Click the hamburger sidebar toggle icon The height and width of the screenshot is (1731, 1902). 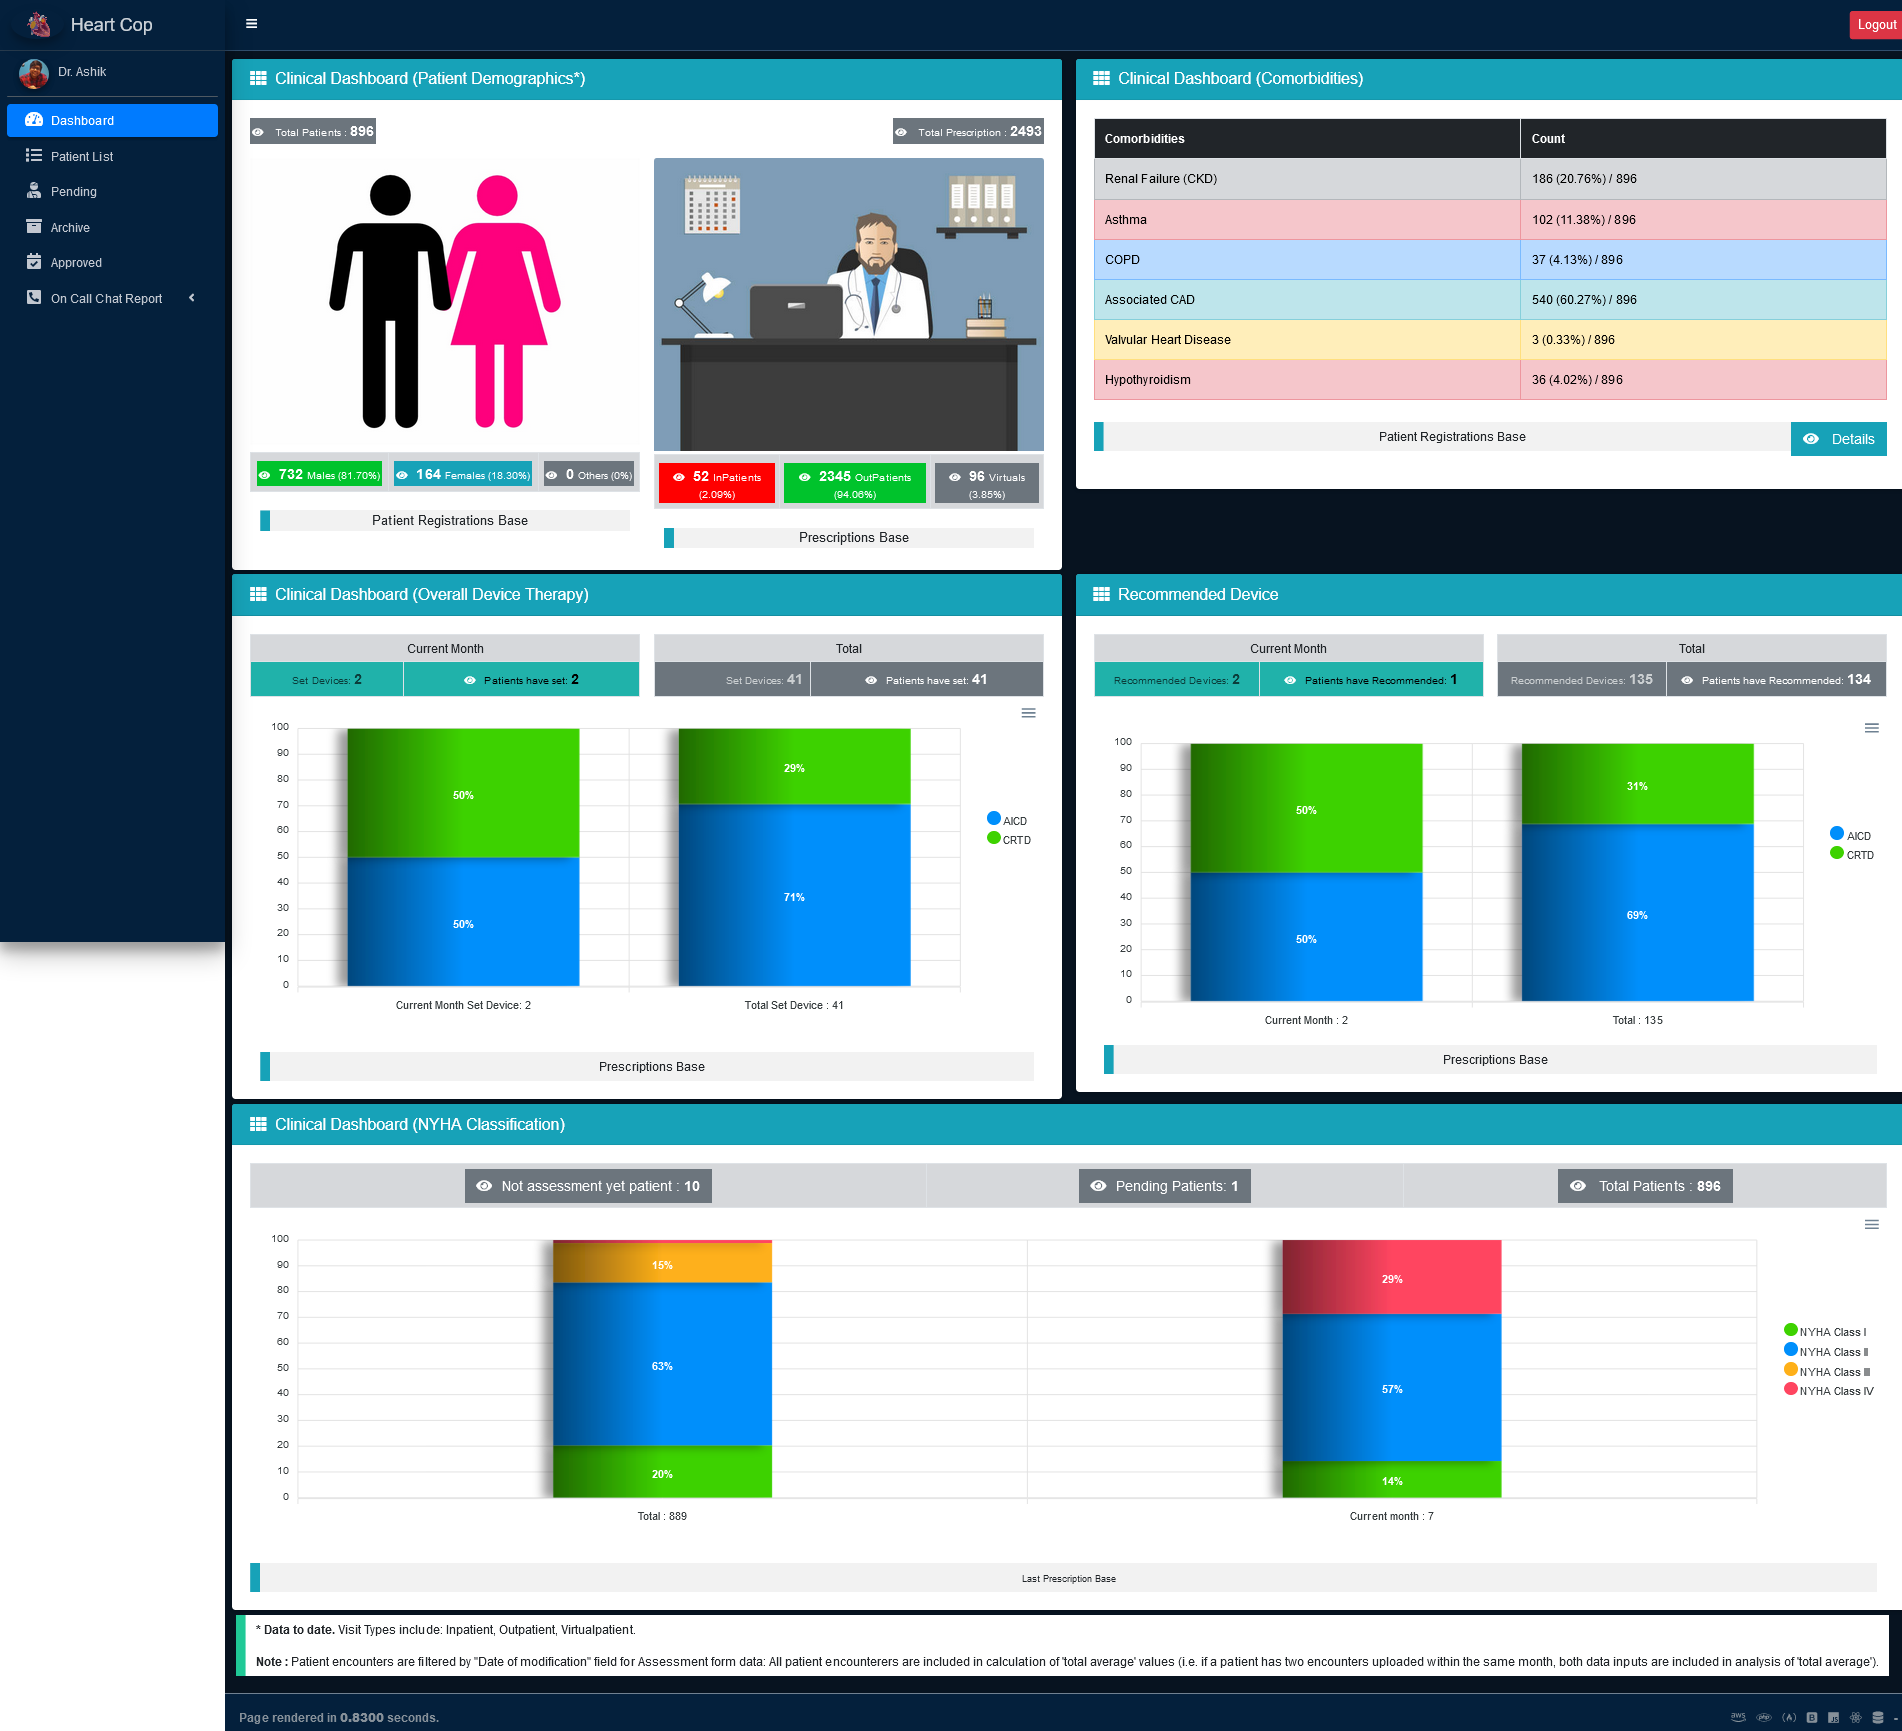(x=252, y=24)
